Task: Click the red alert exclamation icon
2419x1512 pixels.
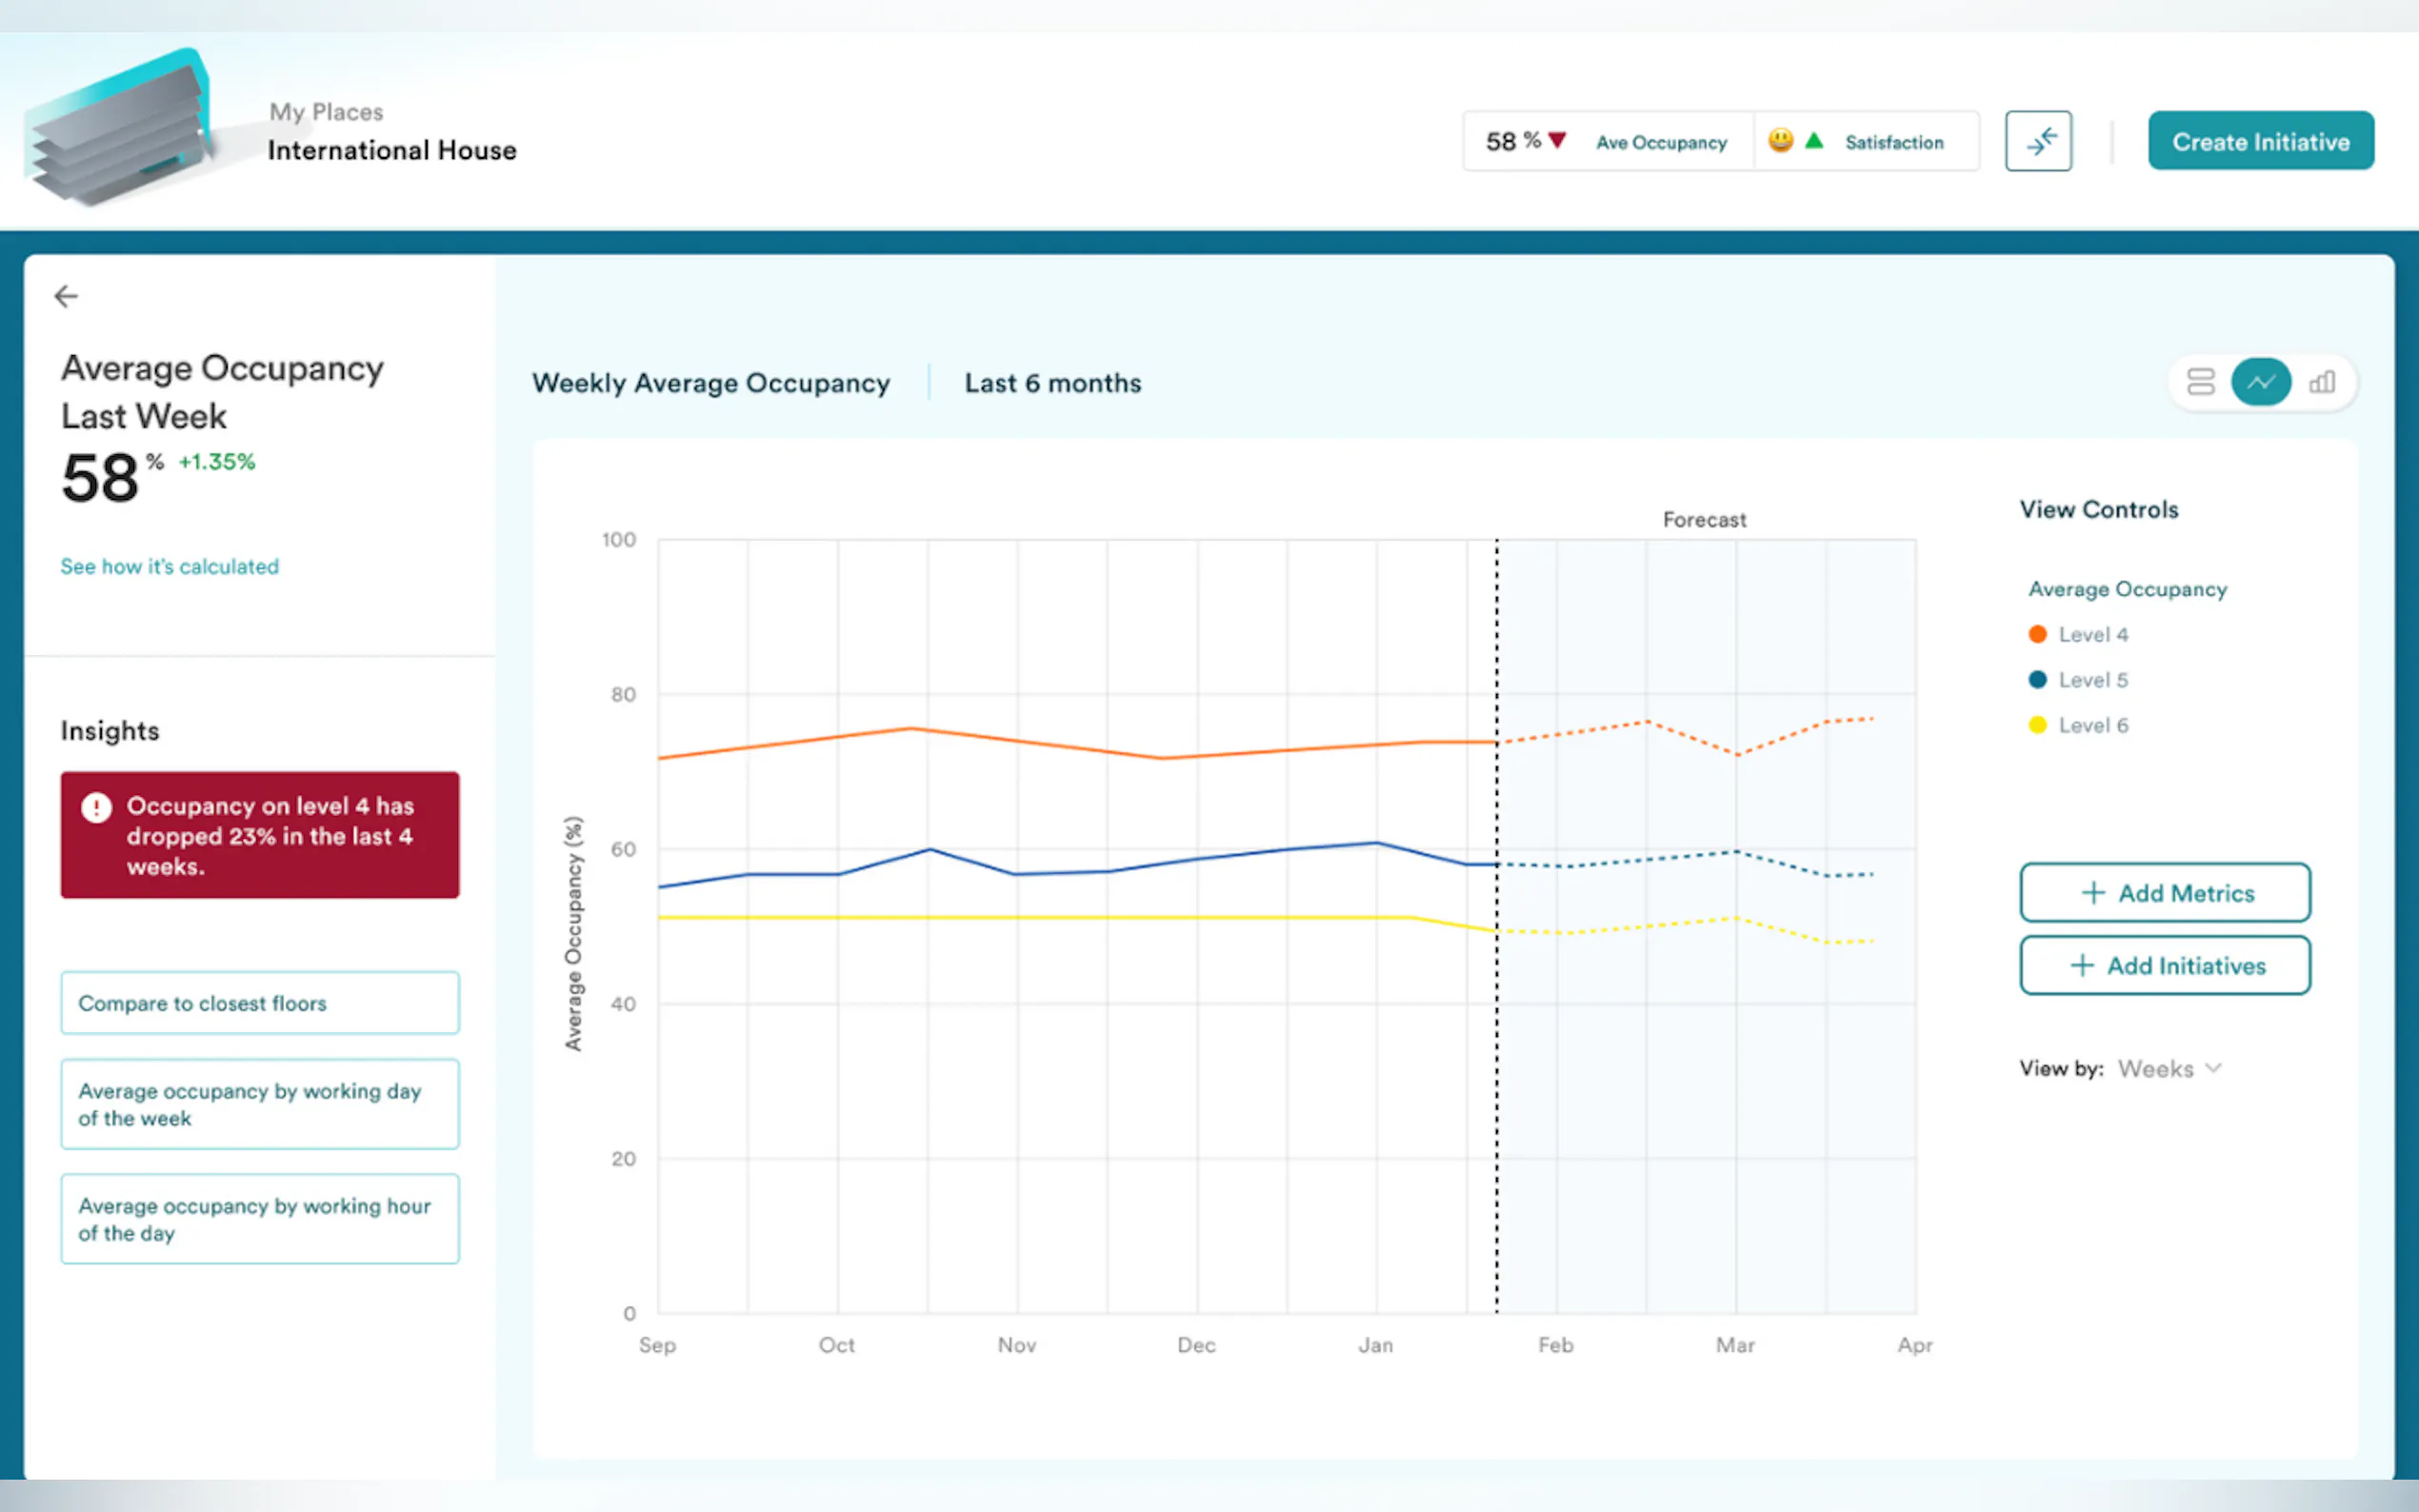Action: (x=96, y=807)
